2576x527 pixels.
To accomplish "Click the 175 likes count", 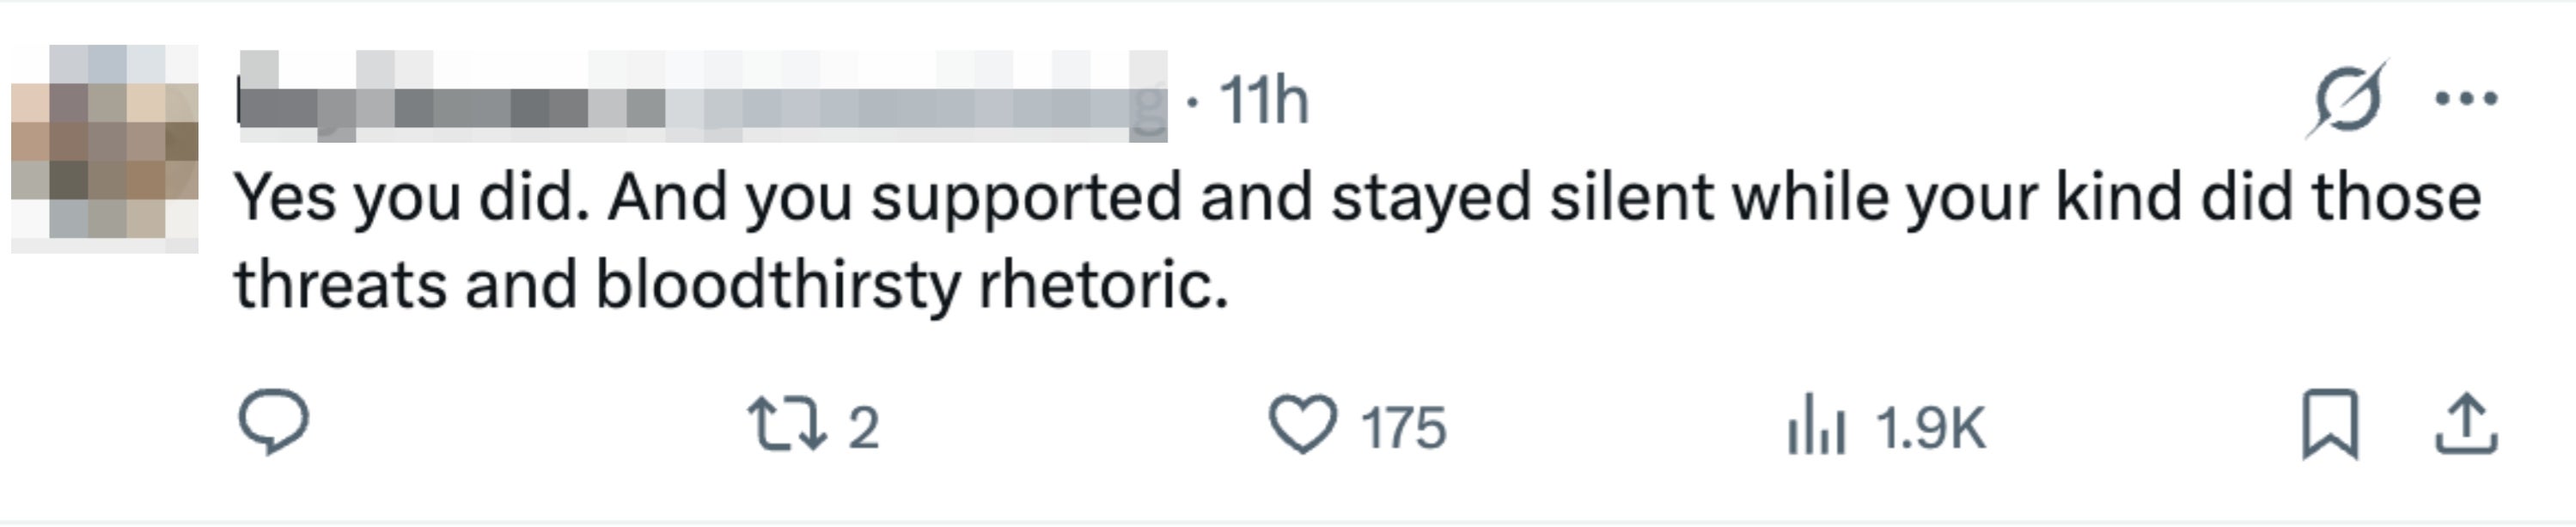I will coord(1403,428).
